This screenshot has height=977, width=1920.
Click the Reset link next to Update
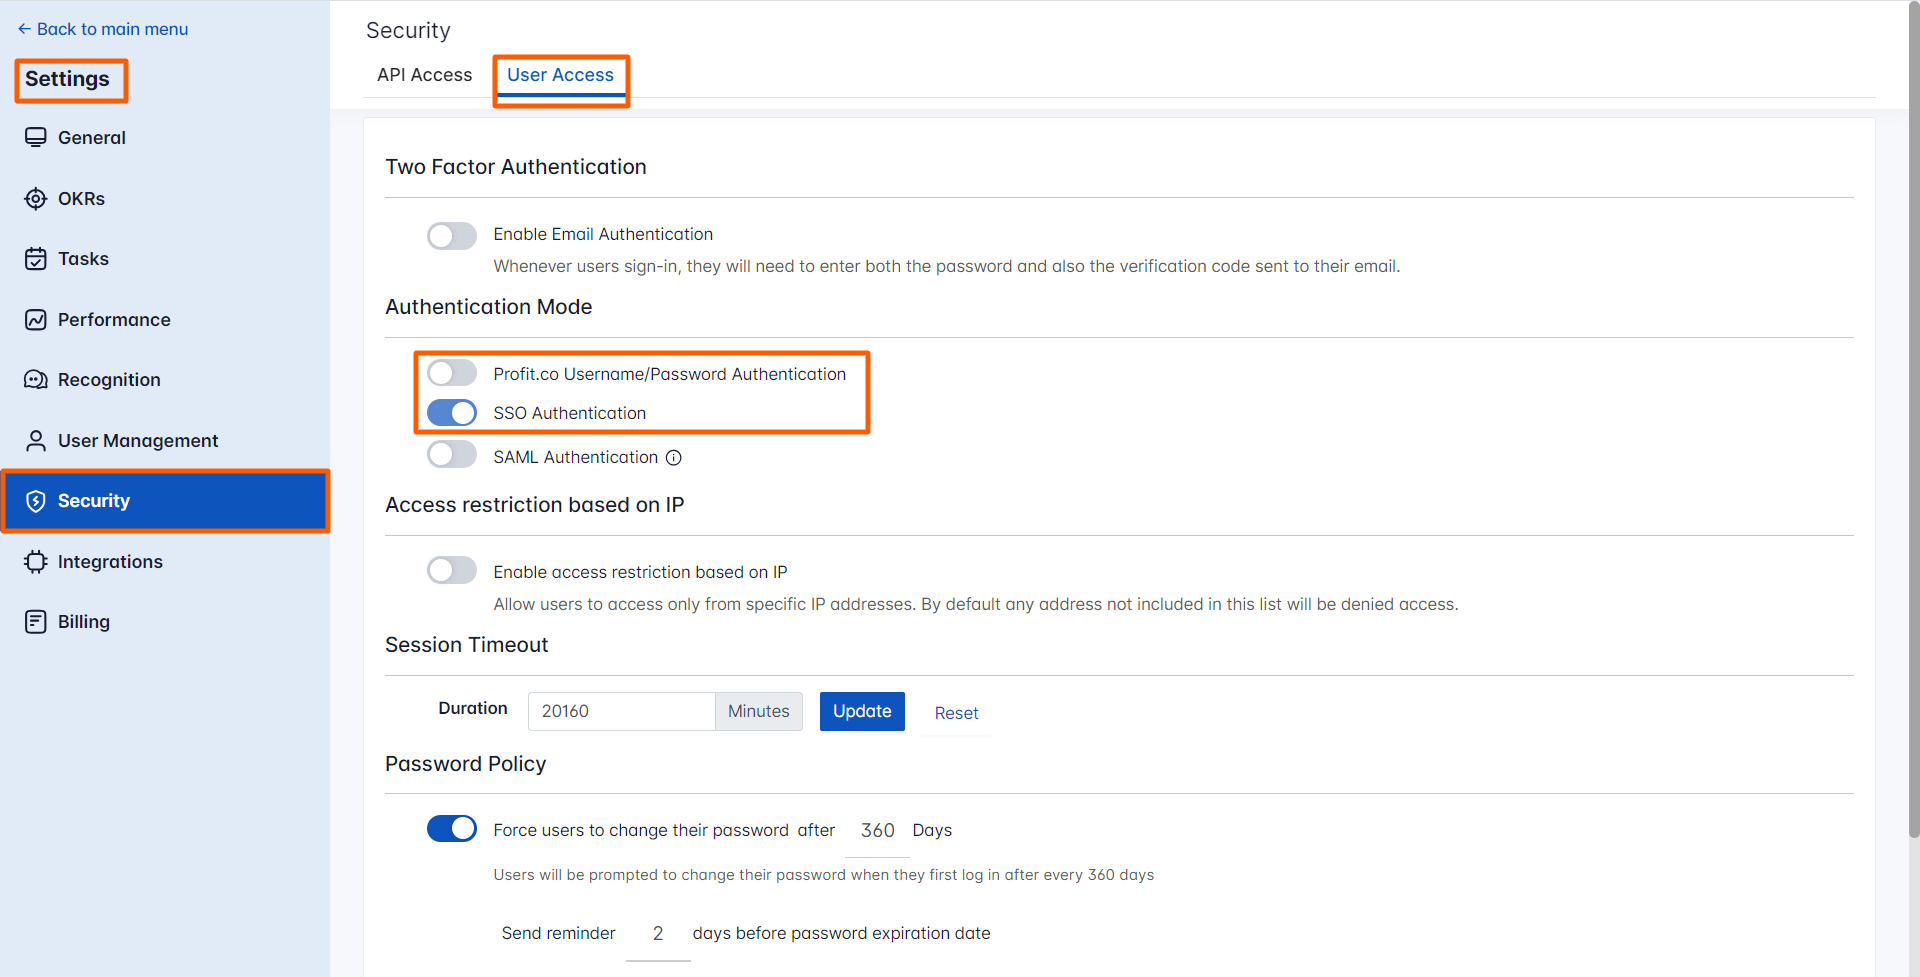[x=956, y=712]
